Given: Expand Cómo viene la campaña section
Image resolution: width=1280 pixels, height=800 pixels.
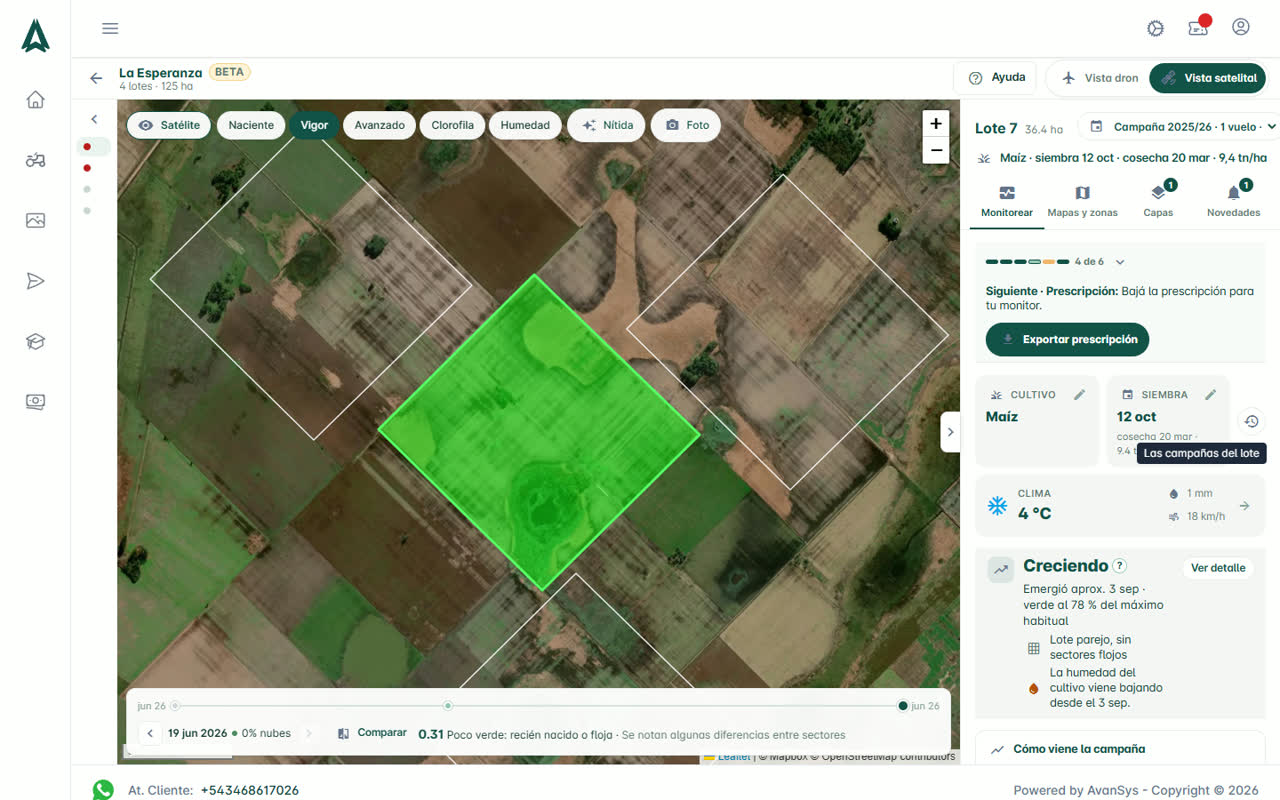Looking at the screenshot, I should 1120,749.
